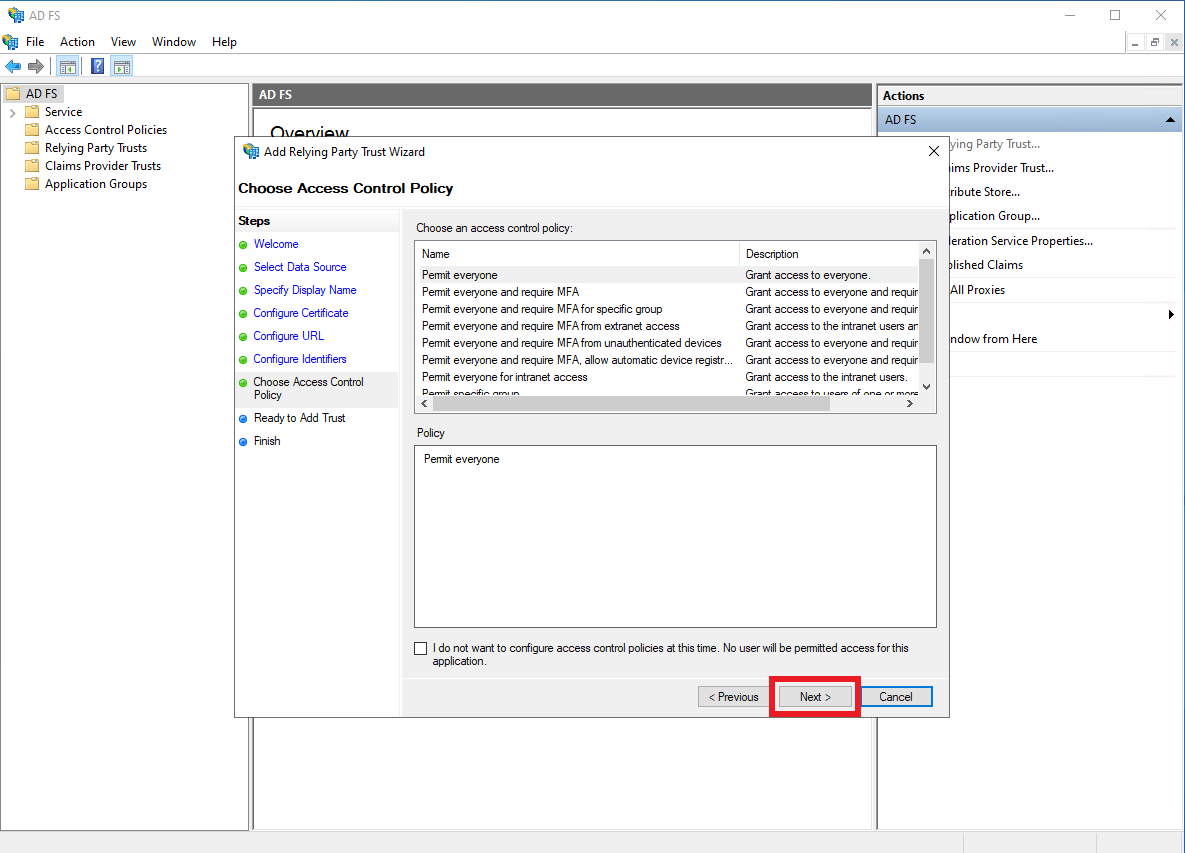Cancel the Add Relying Party Trust Wizard
The image size is (1185, 853).
895,696
